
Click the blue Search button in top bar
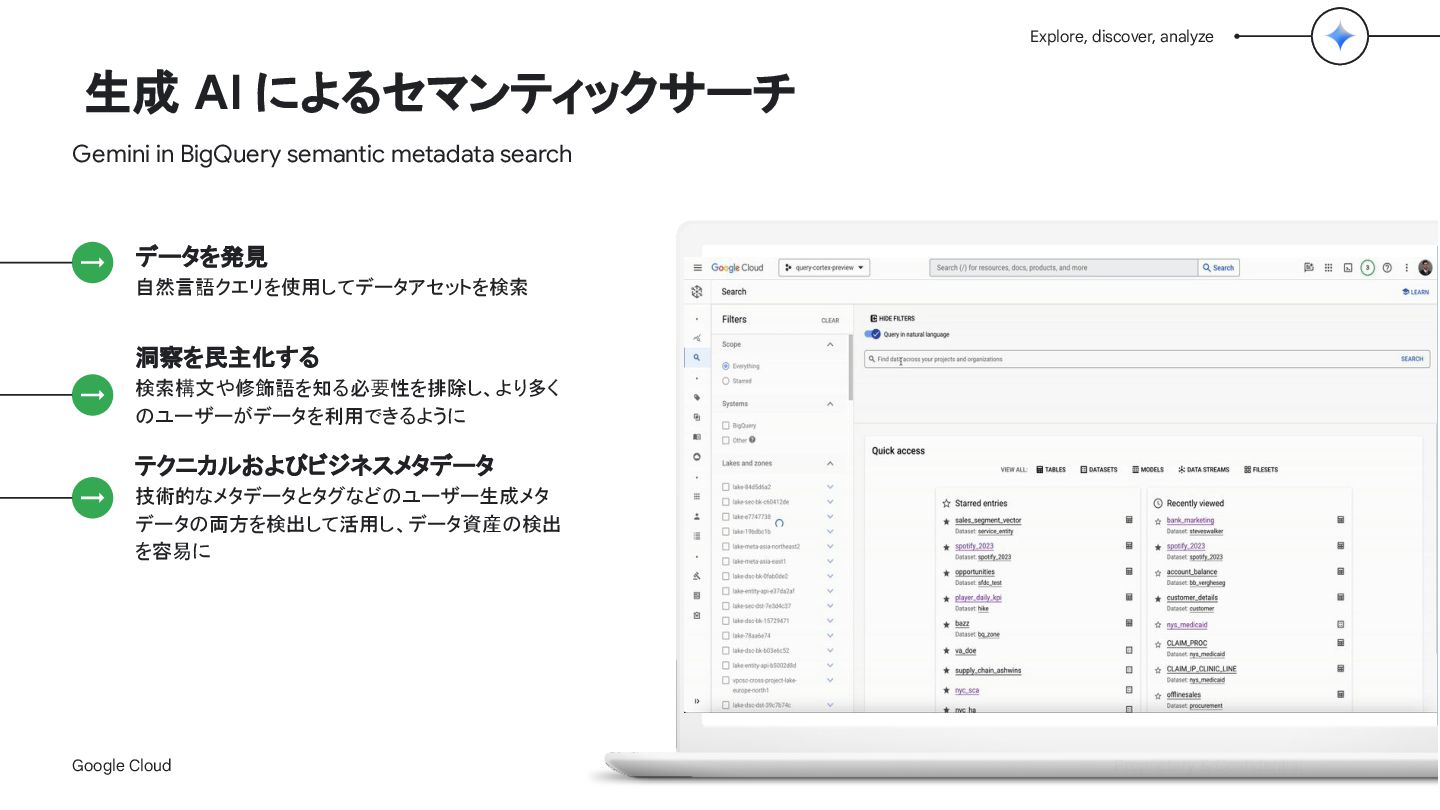coord(1219,268)
